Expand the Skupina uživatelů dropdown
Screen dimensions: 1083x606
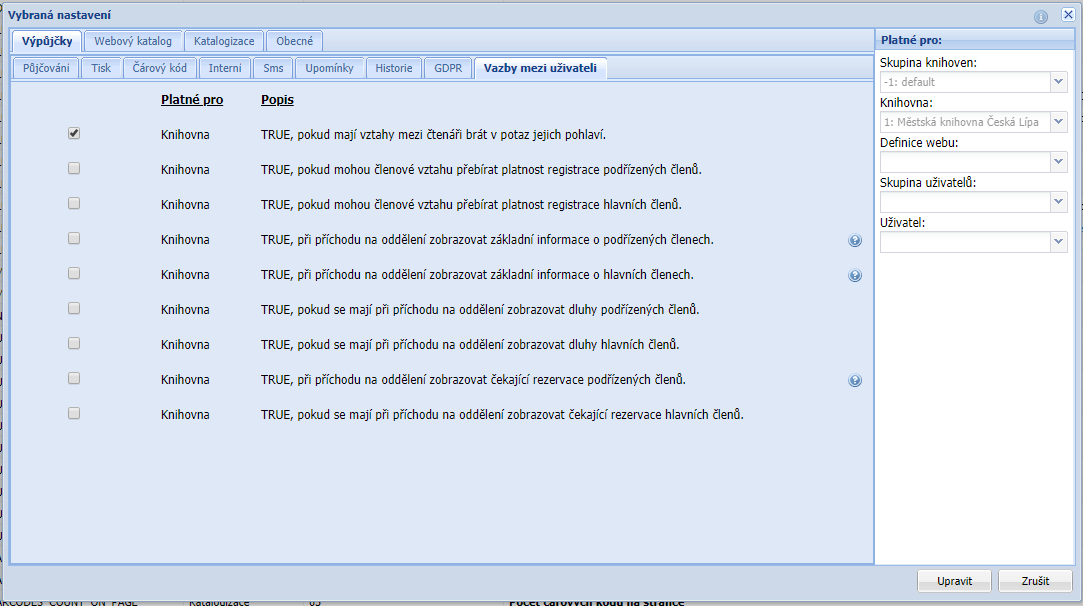point(1059,202)
